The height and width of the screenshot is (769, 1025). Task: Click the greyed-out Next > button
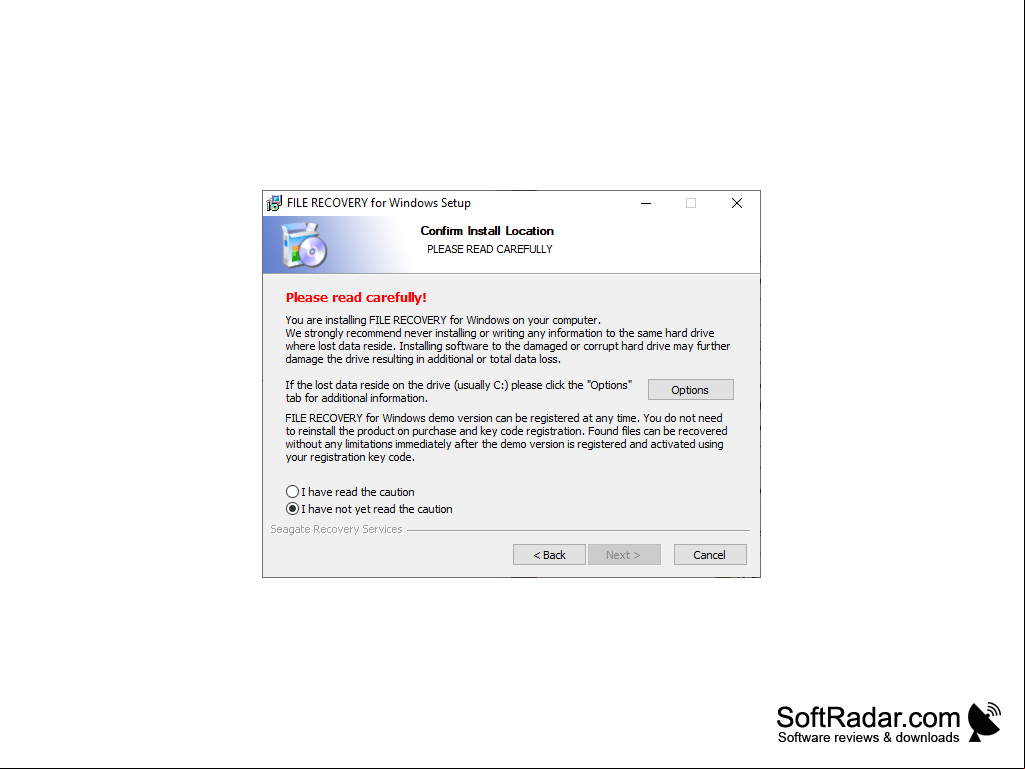(624, 555)
